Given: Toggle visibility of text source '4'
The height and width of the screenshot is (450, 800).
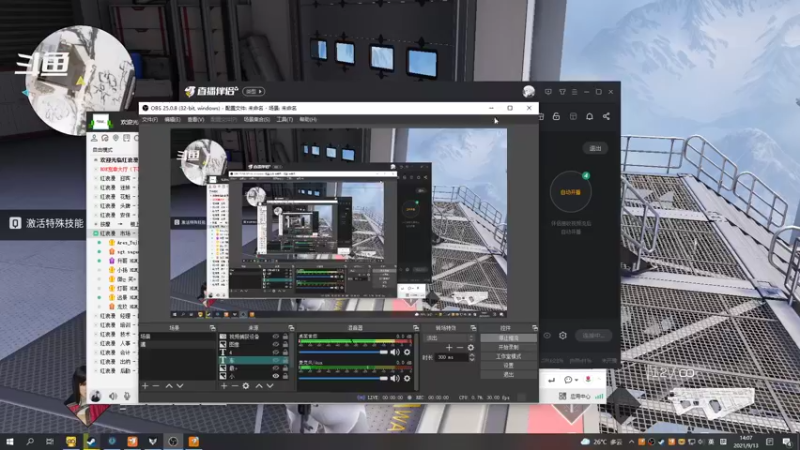Looking at the screenshot, I should [x=276, y=352].
